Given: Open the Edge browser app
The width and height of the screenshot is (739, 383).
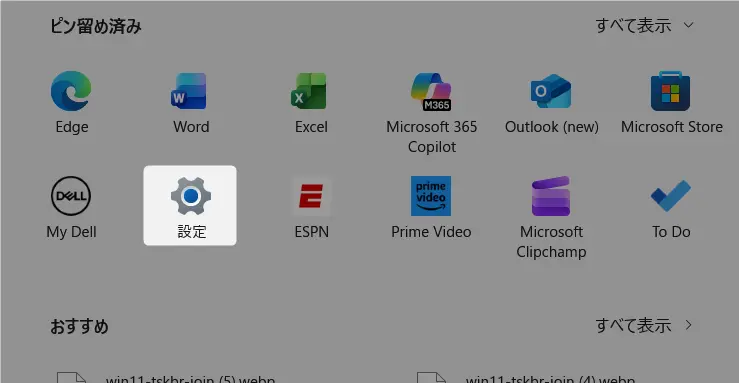Looking at the screenshot, I should pyautogui.click(x=71, y=102).
